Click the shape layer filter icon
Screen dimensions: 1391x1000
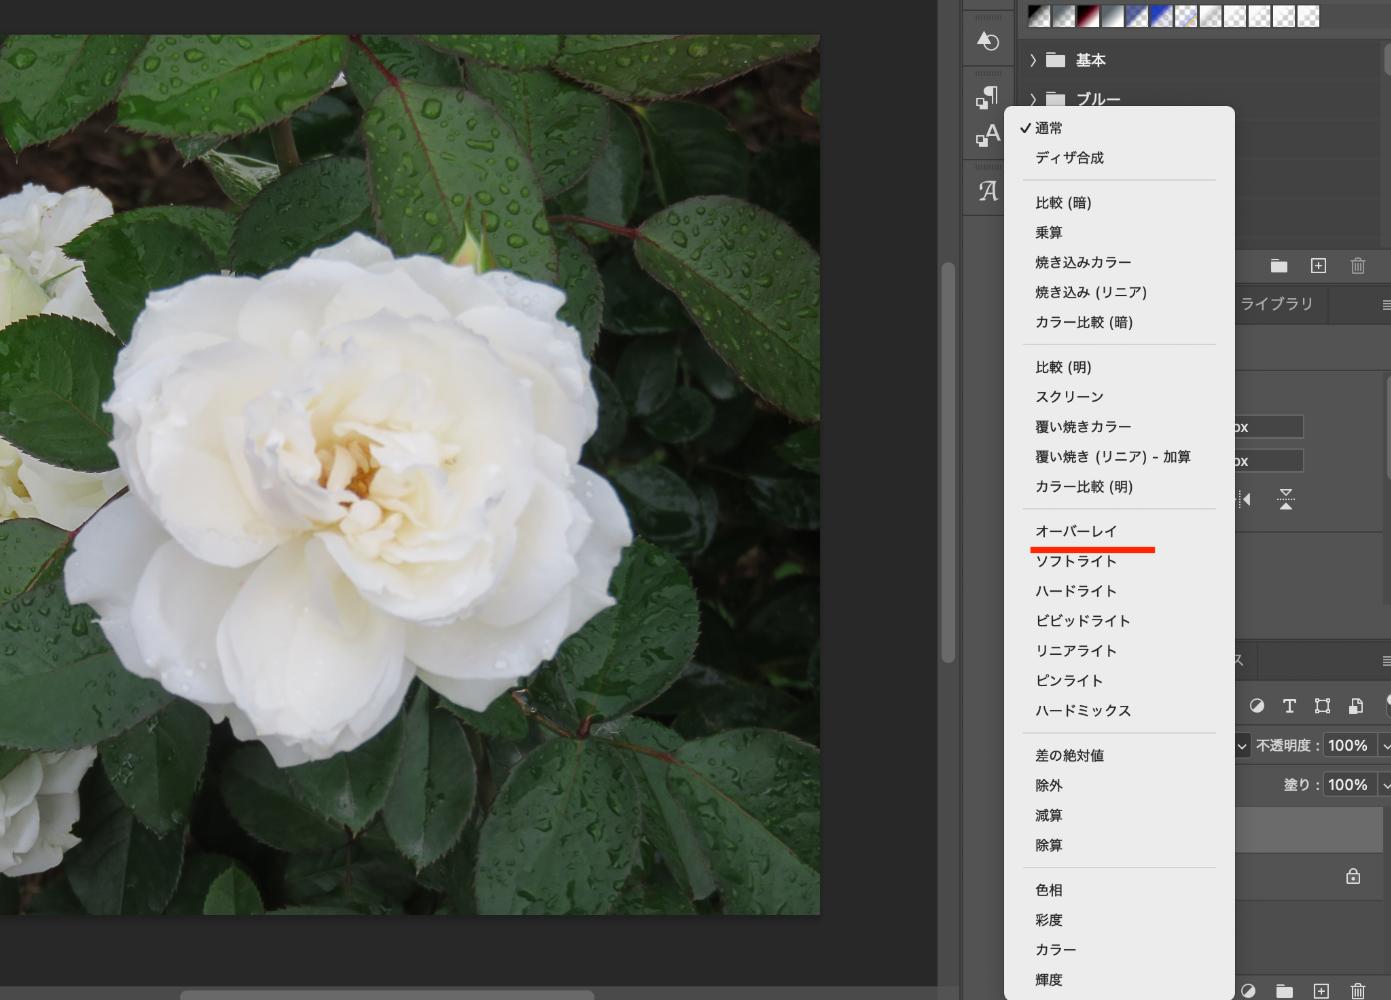click(x=1322, y=706)
